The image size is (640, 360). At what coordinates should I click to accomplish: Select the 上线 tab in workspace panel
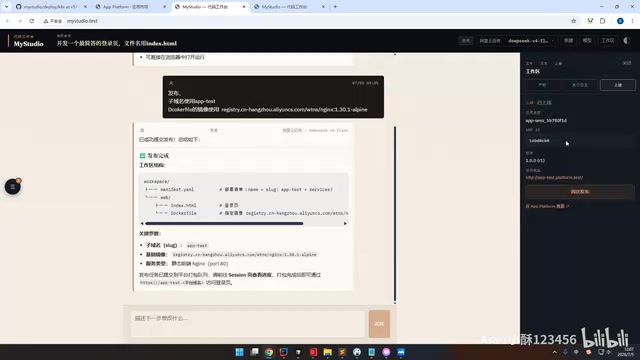[618, 85]
